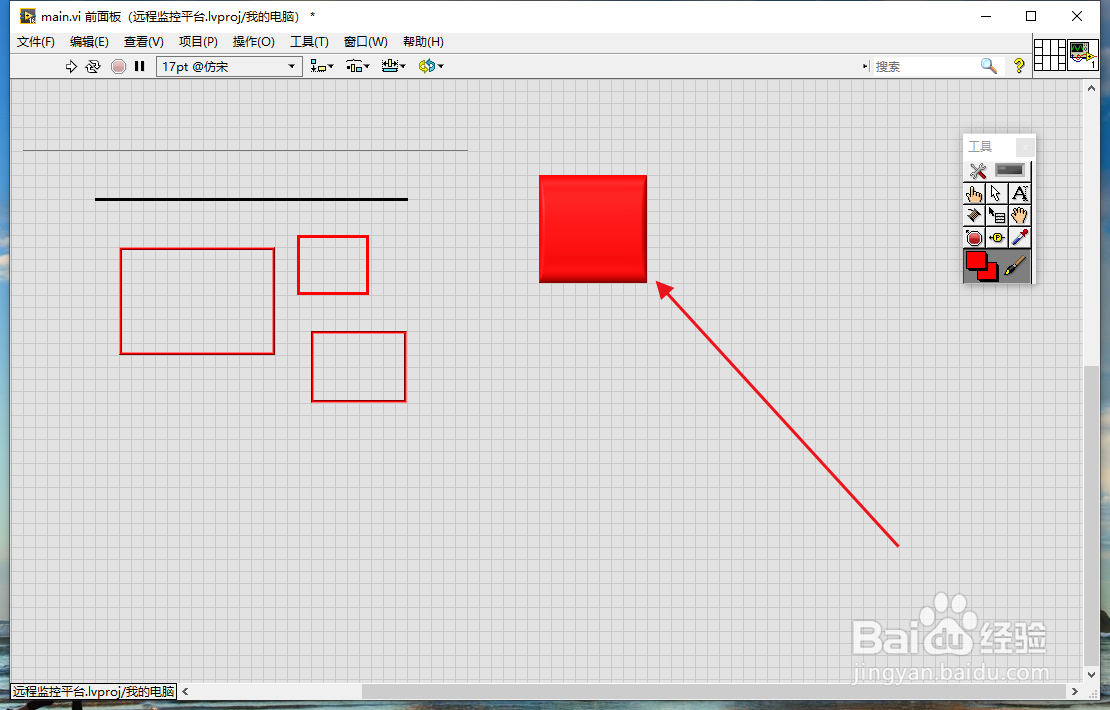Select the Scrolling hand tool
The image size is (1110, 710).
click(1019, 216)
